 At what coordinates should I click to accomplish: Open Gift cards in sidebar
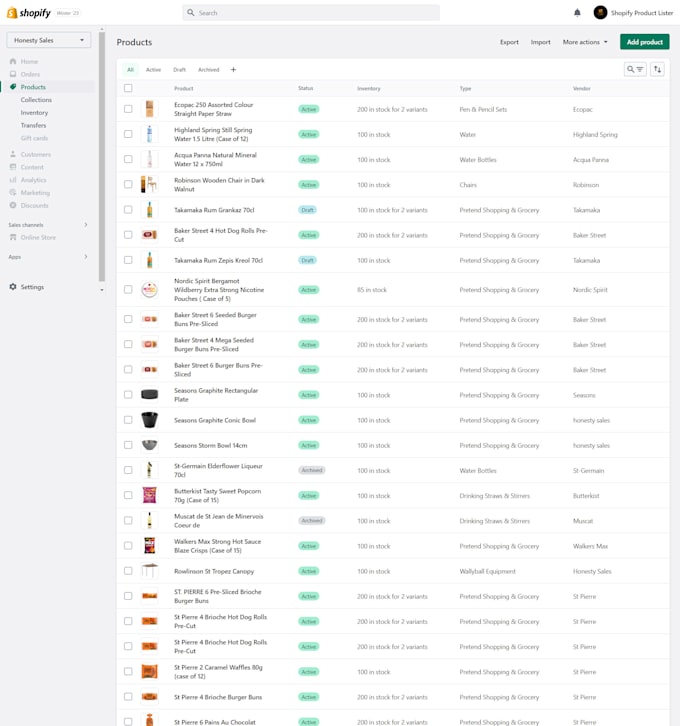click(34, 138)
